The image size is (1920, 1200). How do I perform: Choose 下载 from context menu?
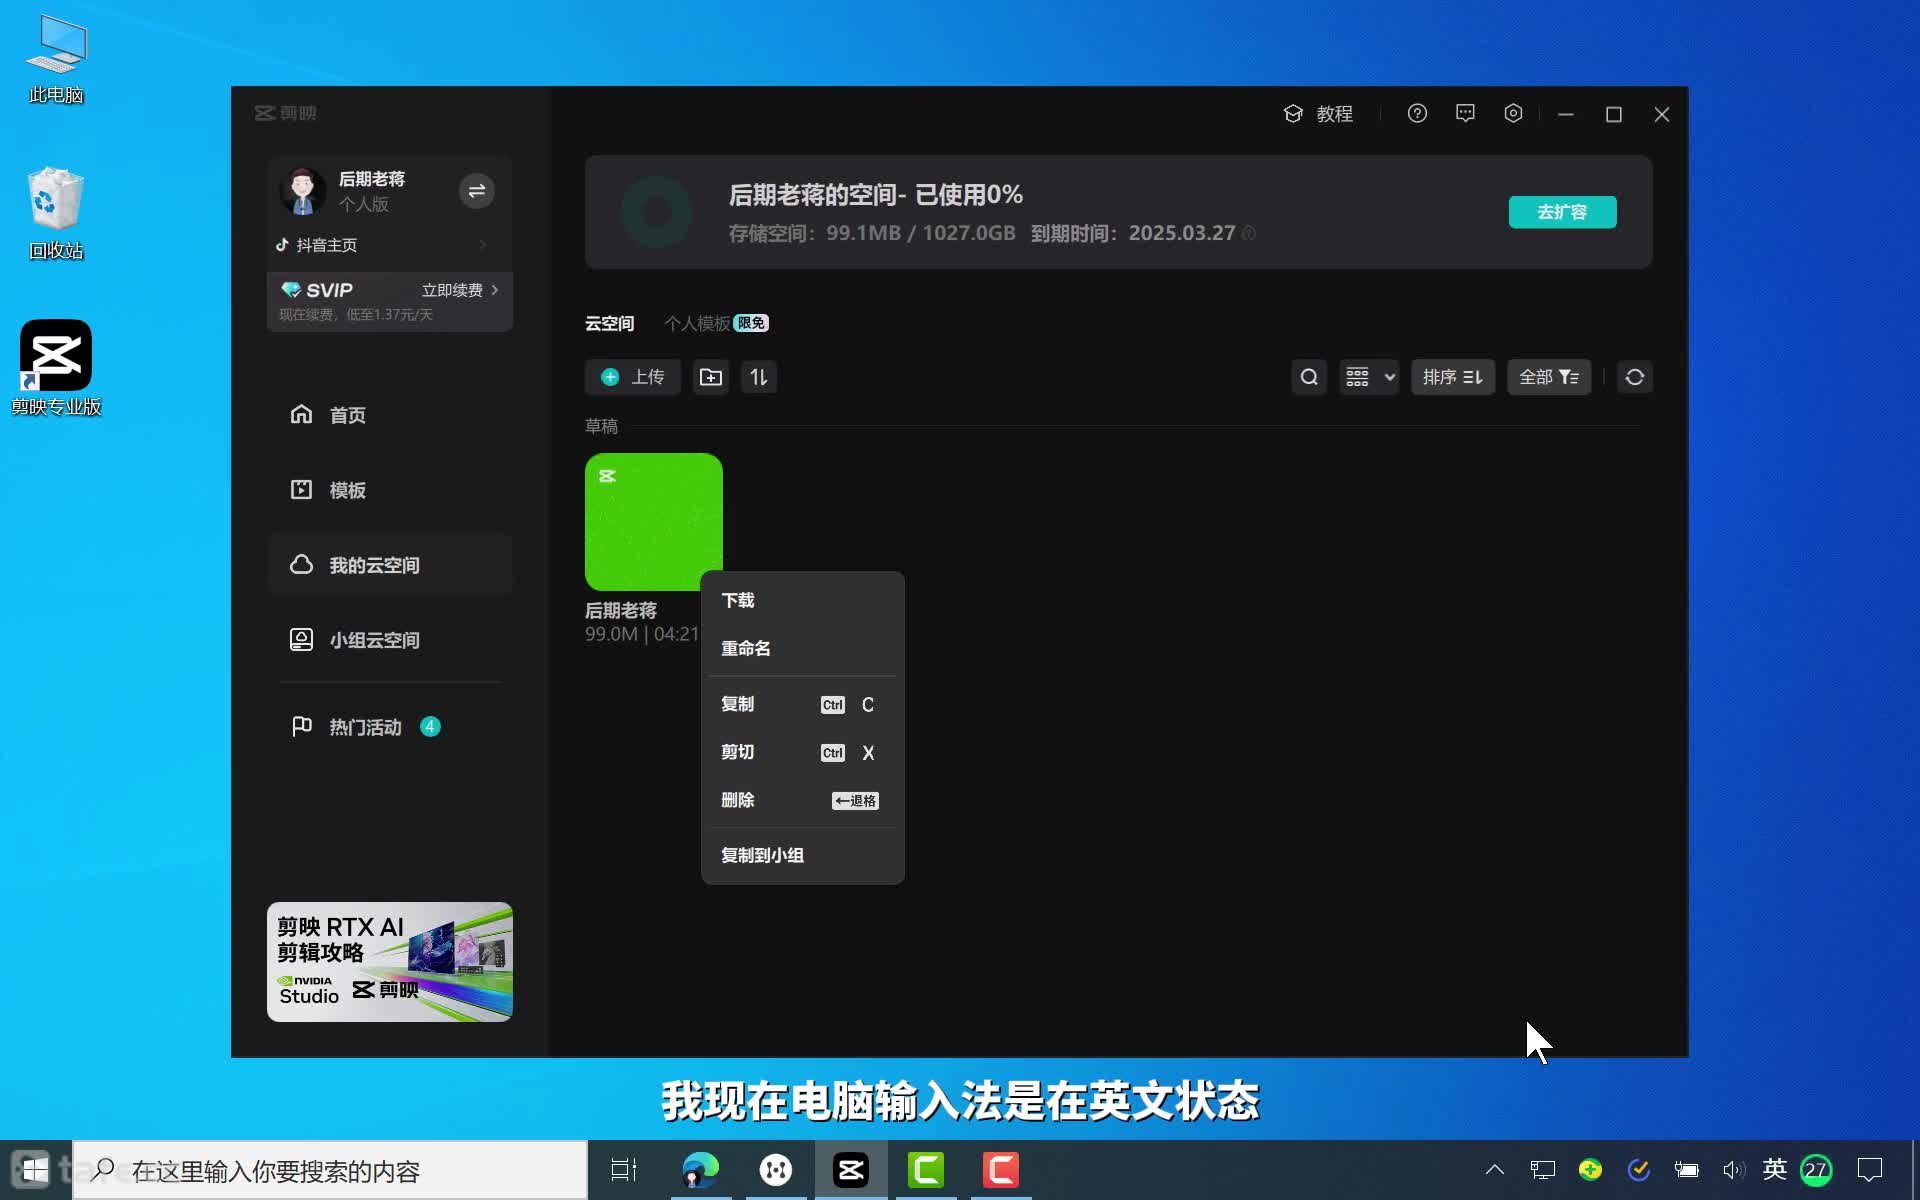803,600
